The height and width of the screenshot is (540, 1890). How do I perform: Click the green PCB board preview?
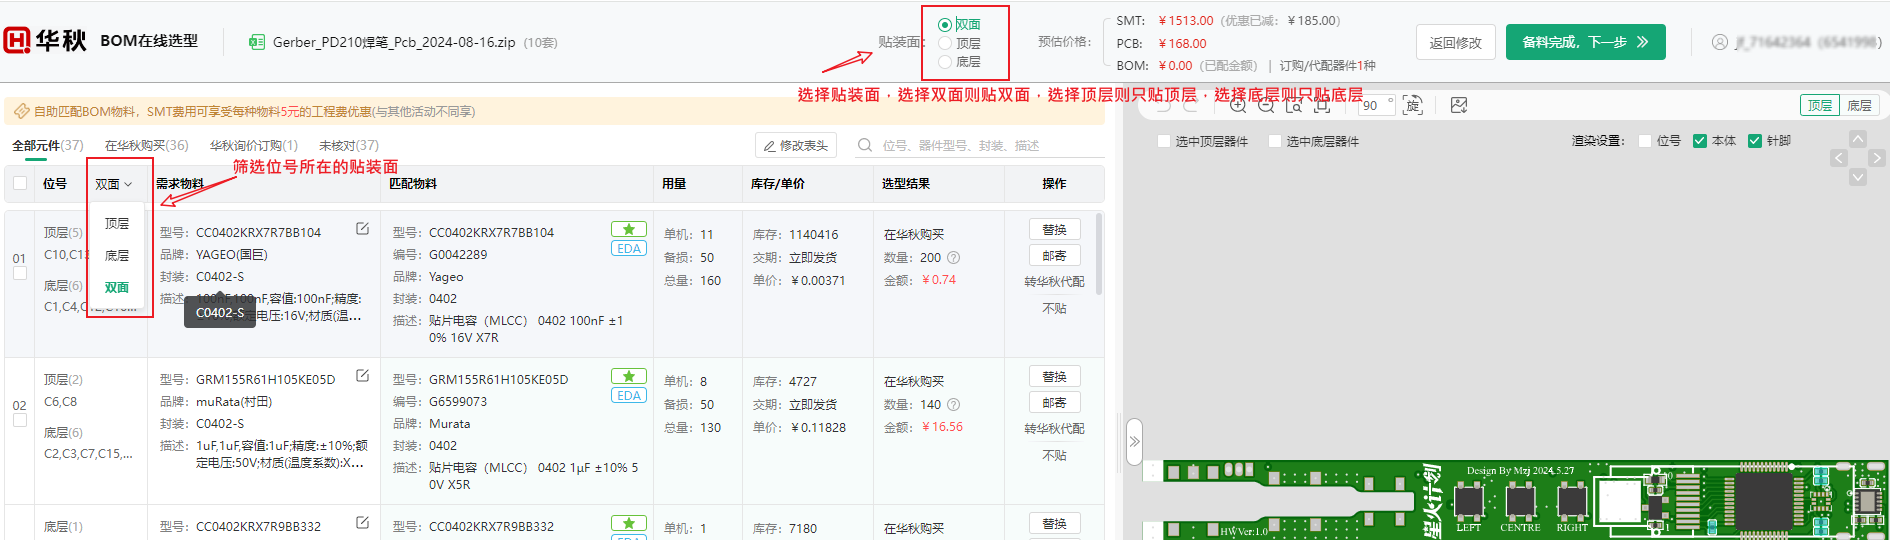pyautogui.click(x=1515, y=499)
